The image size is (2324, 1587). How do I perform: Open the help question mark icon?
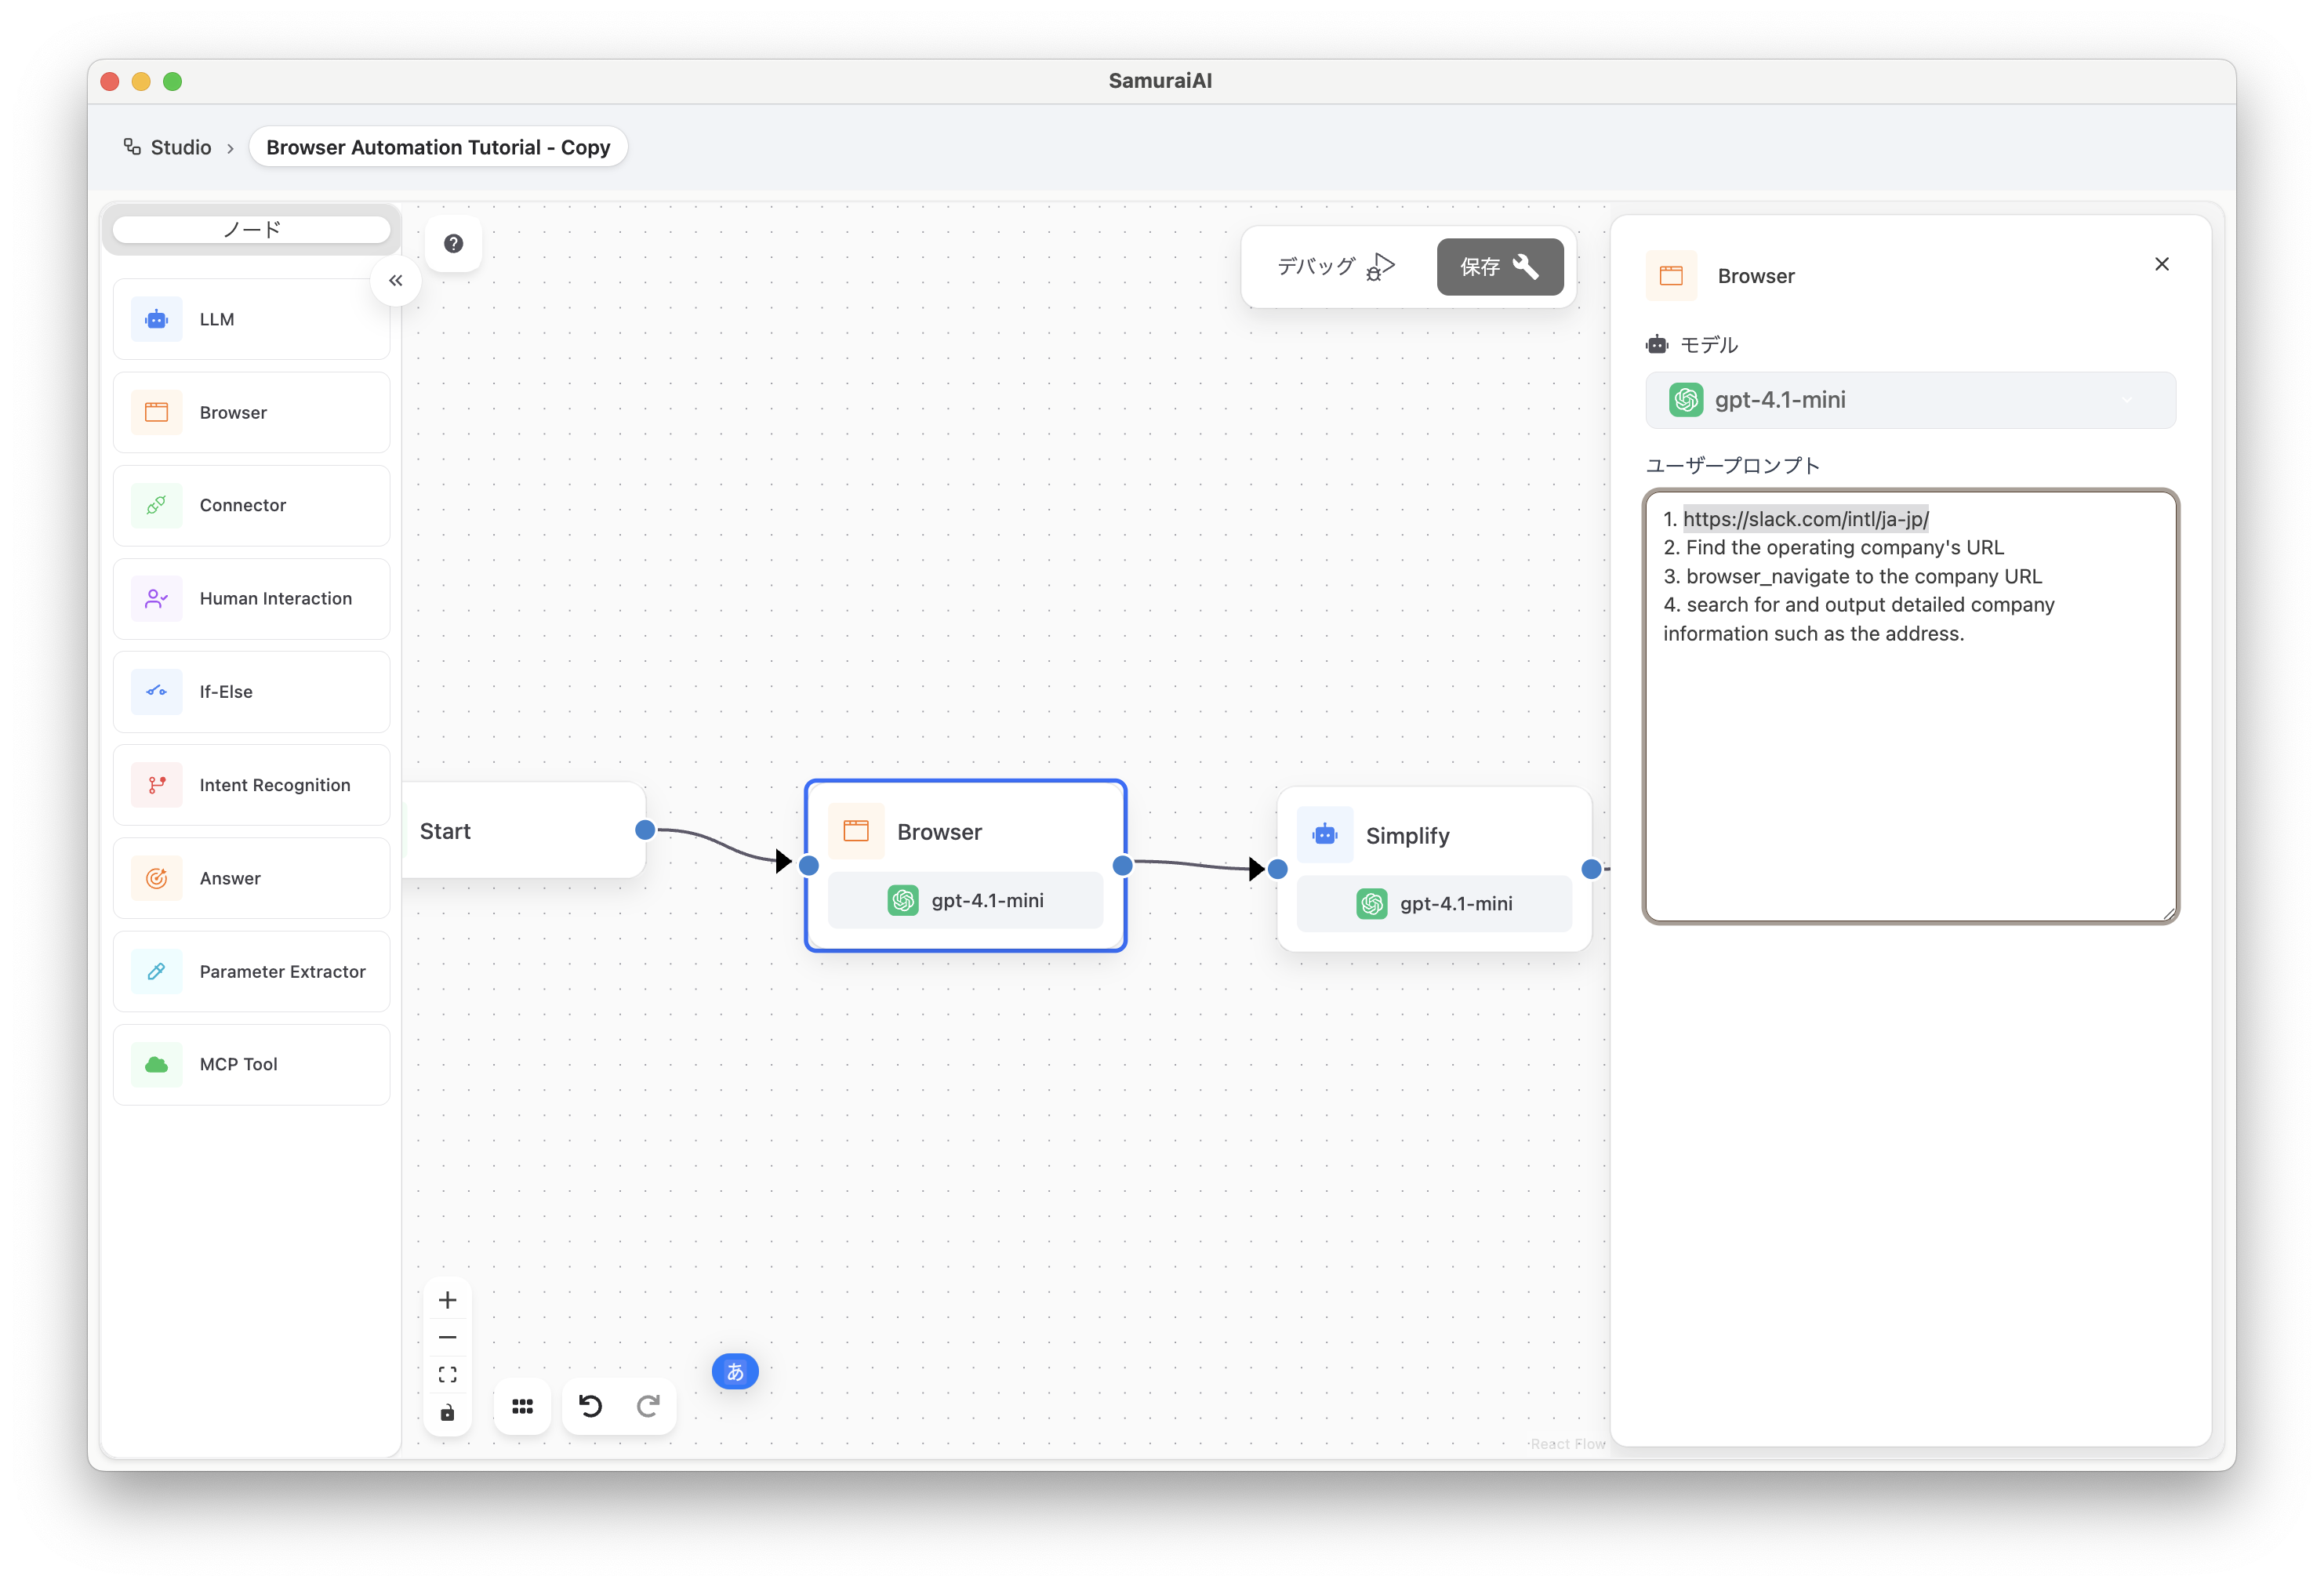coord(453,243)
